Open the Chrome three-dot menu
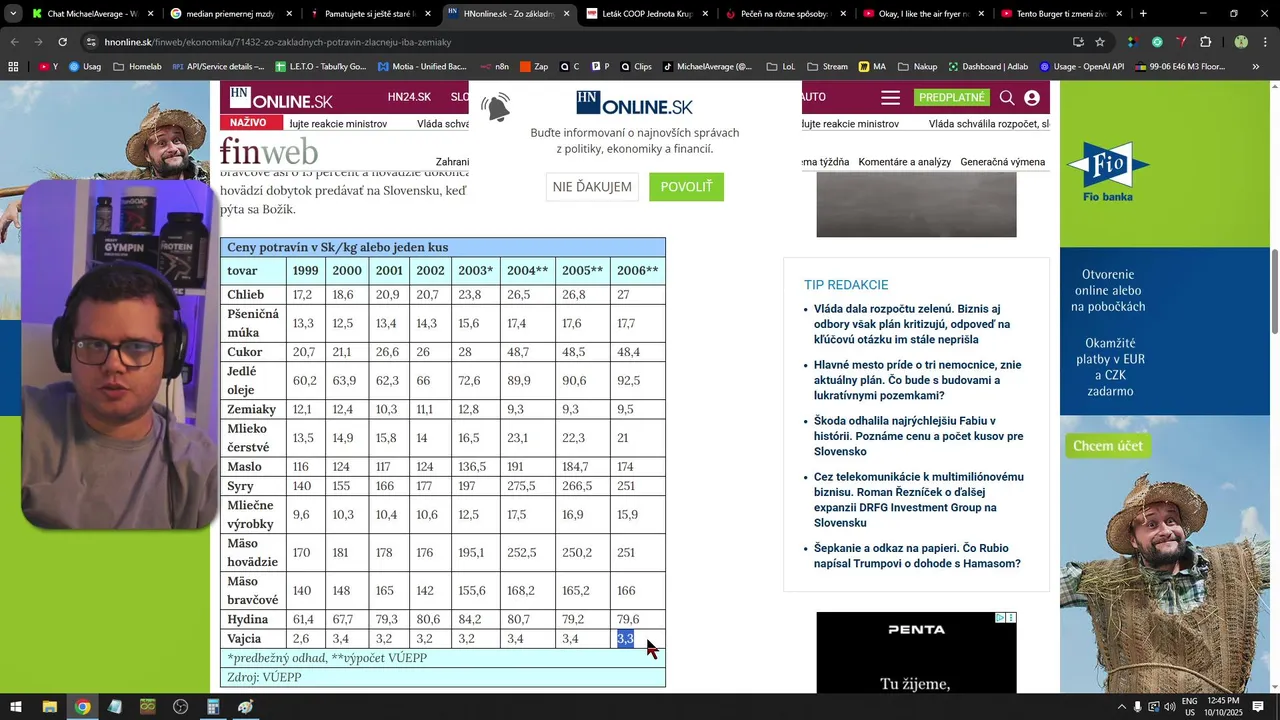 (x=1266, y=42)
